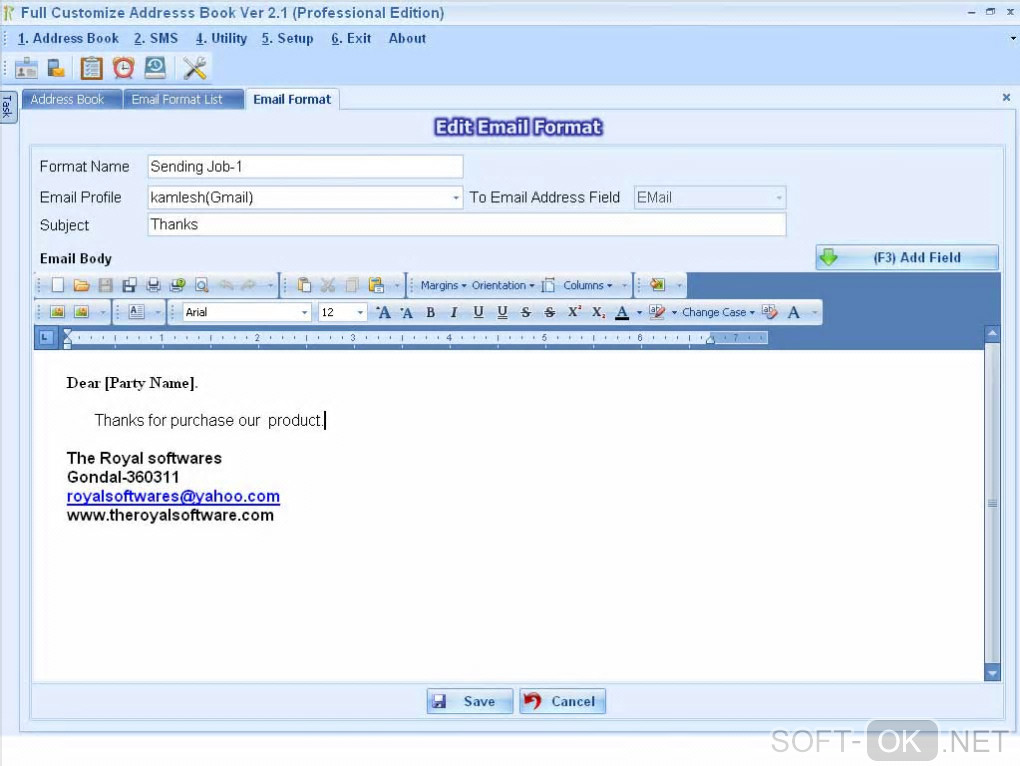Click the first image icon in formatting row
Viewport: 1020px width, 766px height.
(57, 312)
